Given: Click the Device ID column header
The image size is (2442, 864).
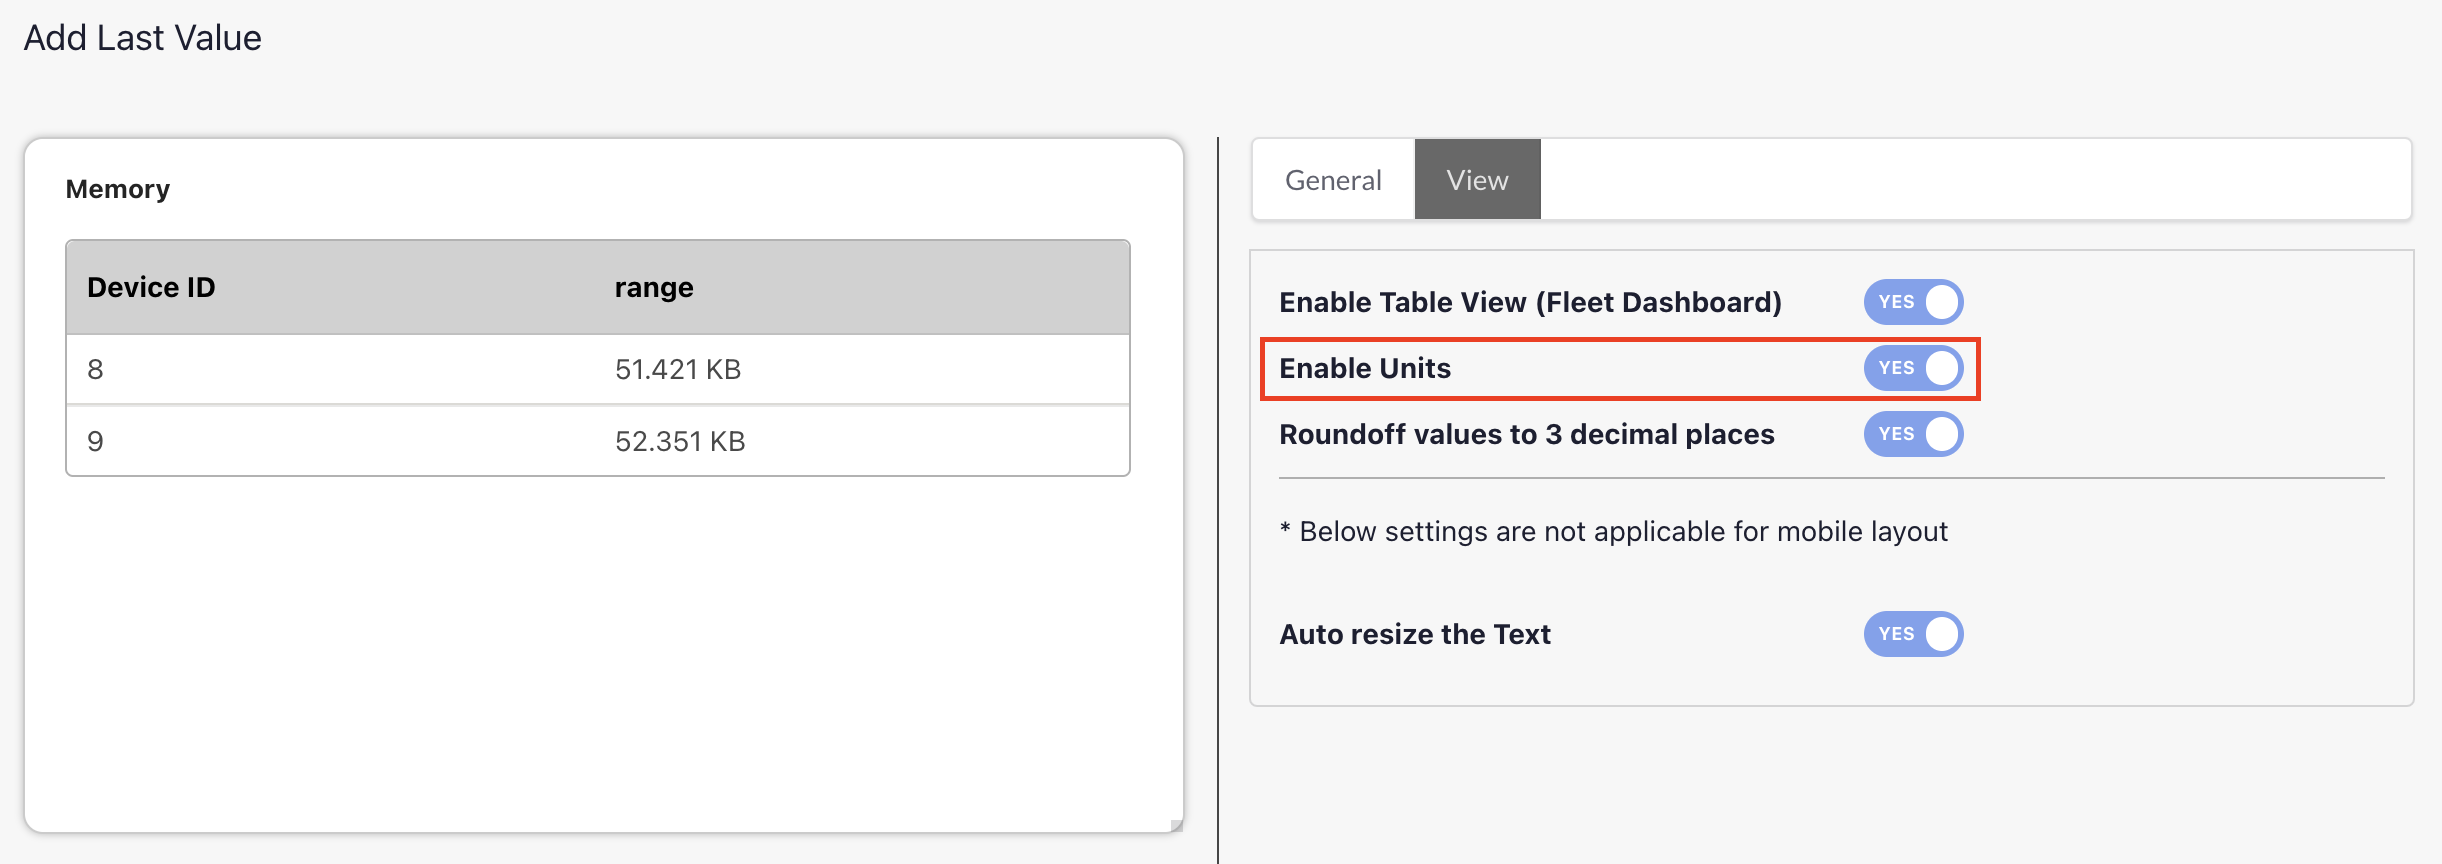Looking at the screenshot, I should pyautogui.click(x=151, y=288).
